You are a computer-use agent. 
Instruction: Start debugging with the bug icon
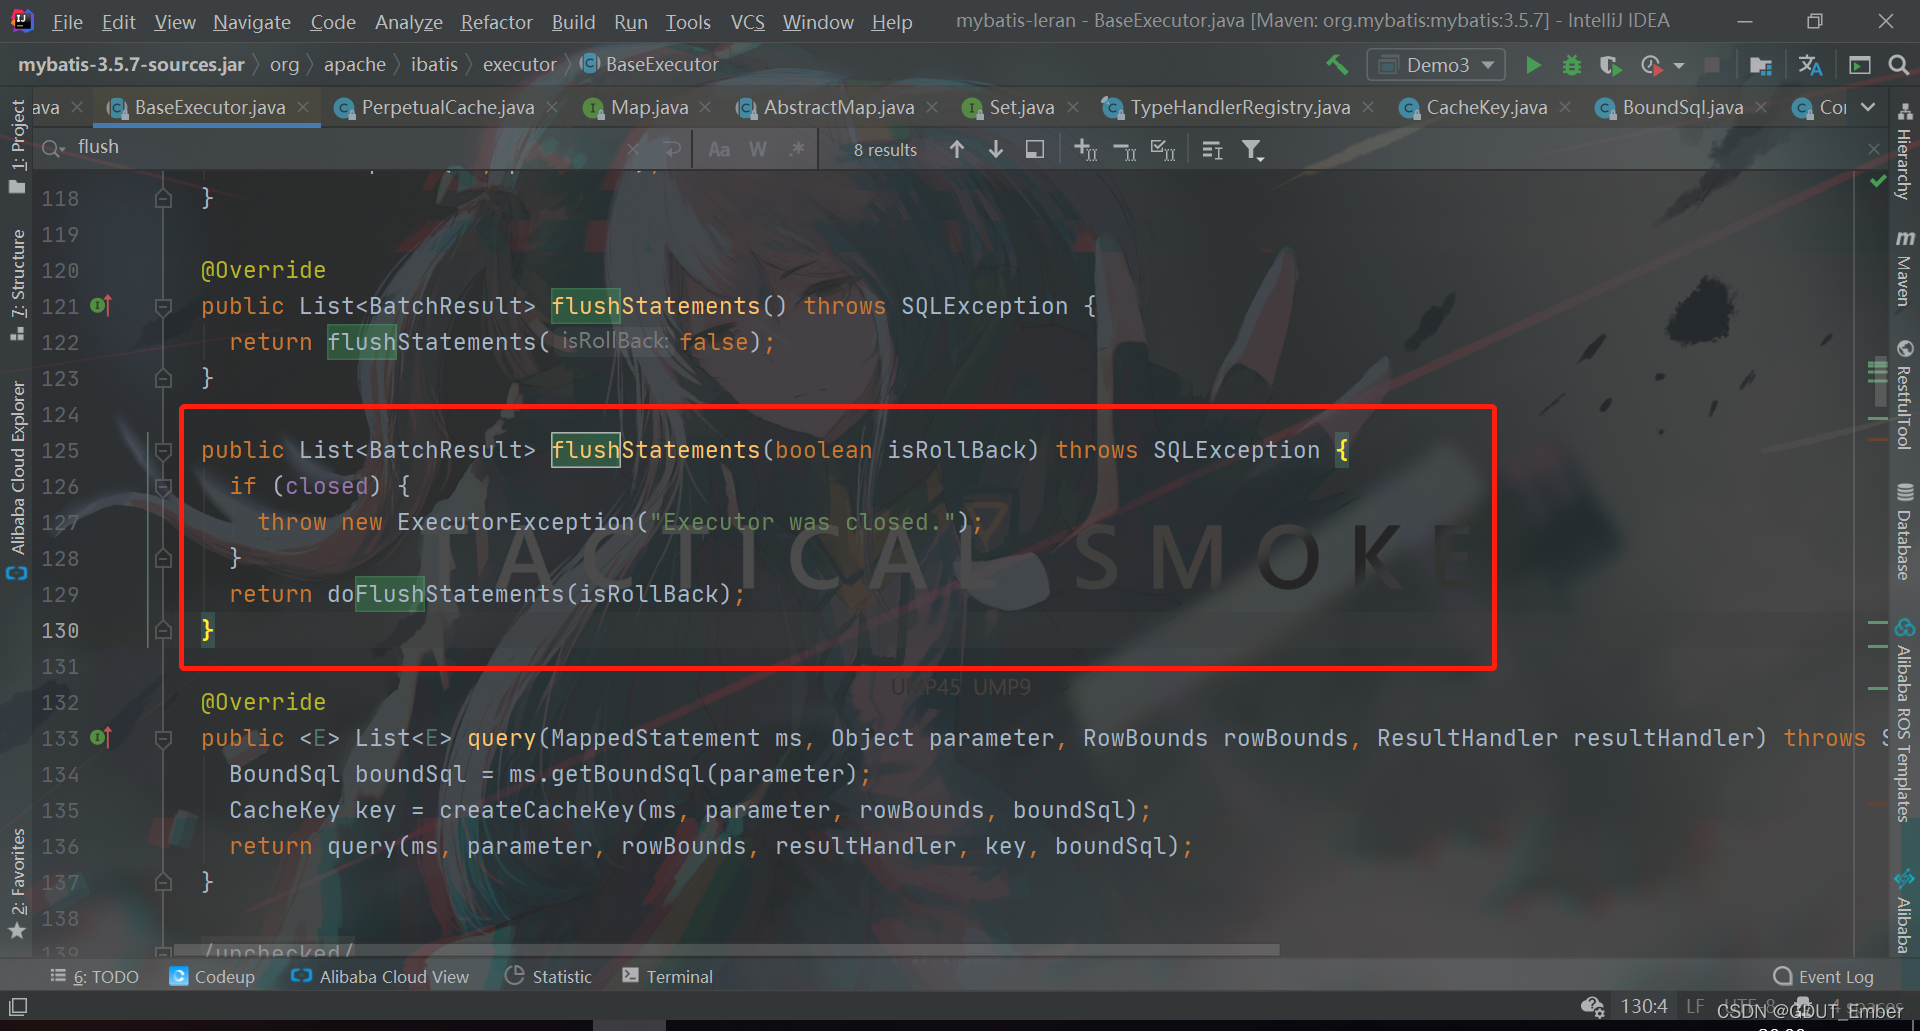point(1572,65)
